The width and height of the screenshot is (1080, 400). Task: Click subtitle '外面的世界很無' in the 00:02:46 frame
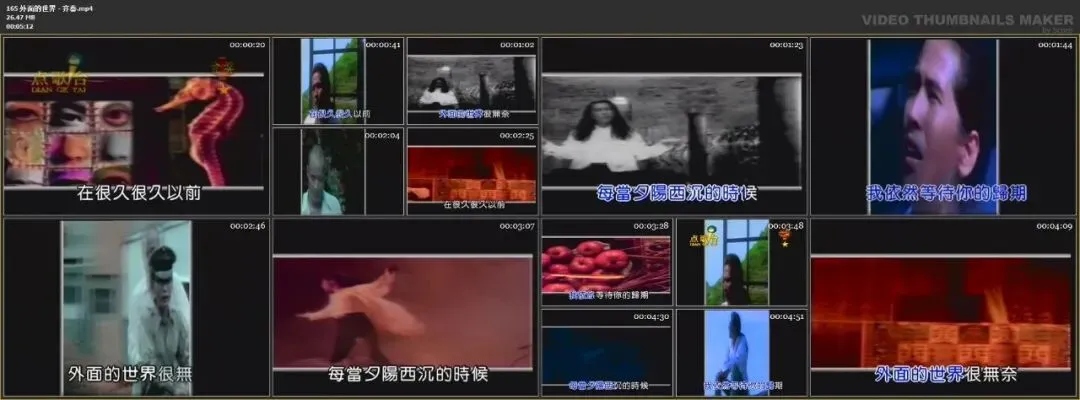coord(130,375)
